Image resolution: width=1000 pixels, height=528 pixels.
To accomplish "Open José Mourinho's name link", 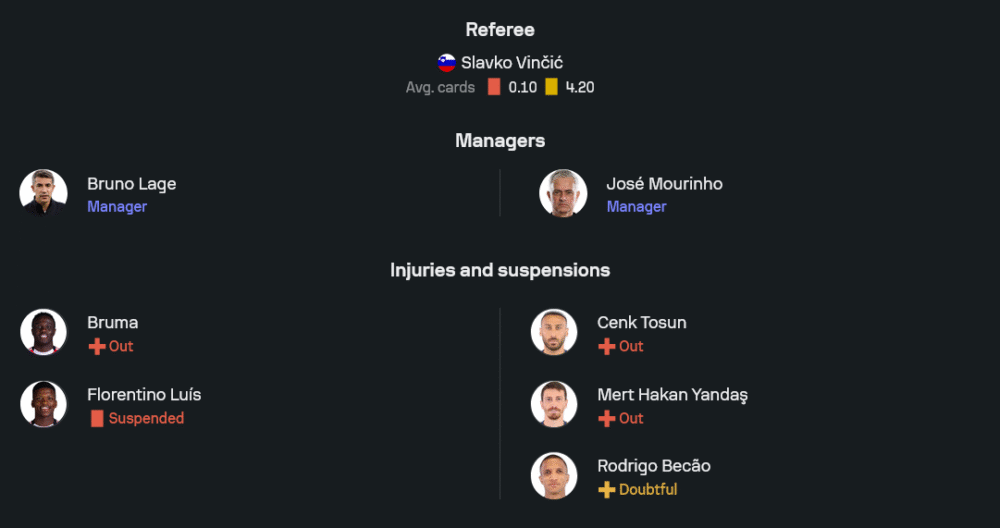I will coord(664,184).
